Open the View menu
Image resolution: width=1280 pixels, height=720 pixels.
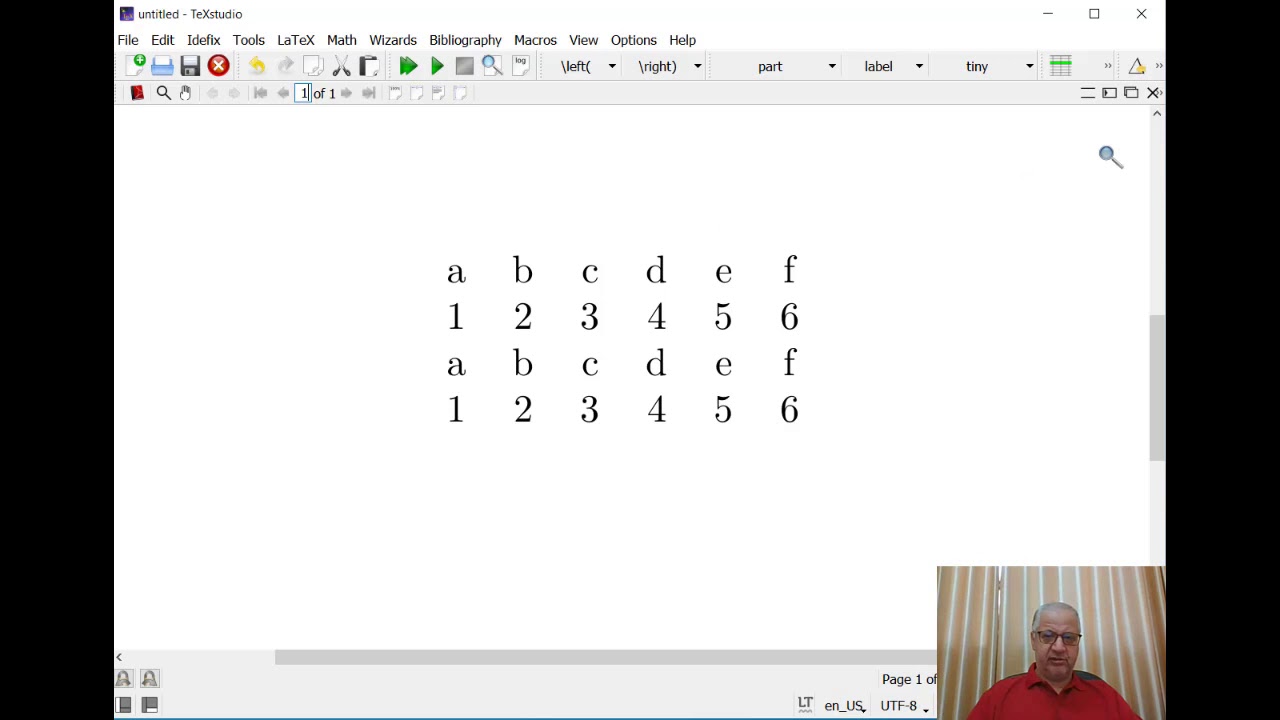click(584, 40)
